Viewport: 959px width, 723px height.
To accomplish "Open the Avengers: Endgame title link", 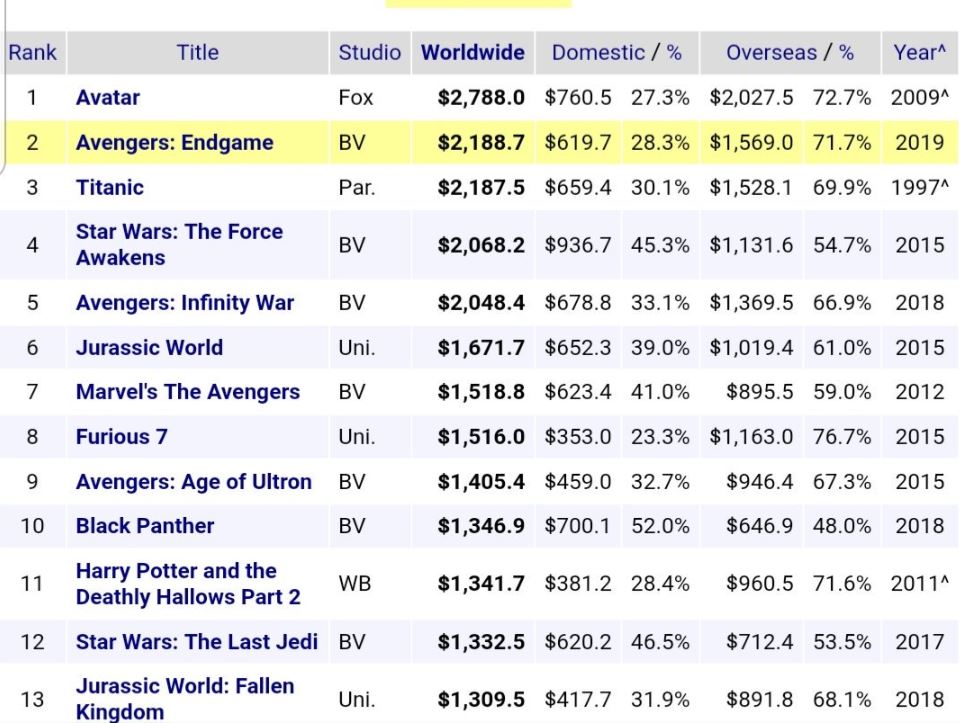I will [174, 142].
